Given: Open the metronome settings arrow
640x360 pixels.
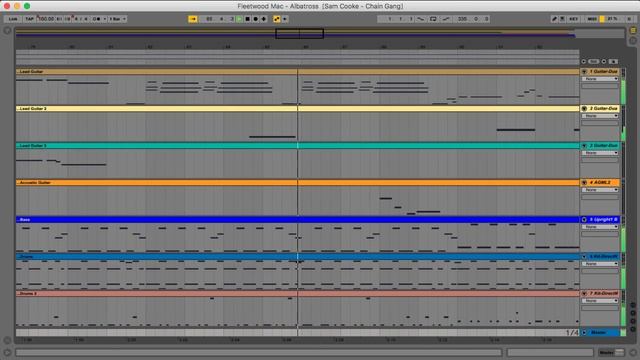Looking at the screenshot, I should (104, 19).
